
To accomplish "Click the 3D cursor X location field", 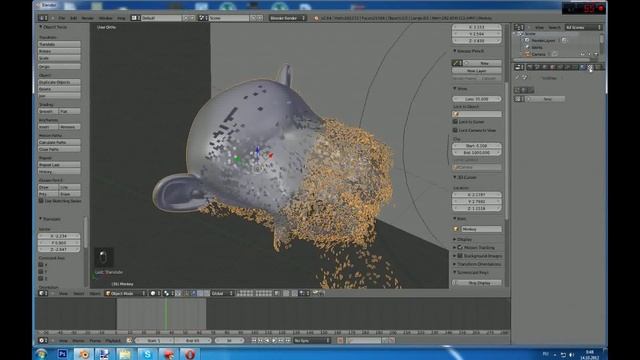I will (477, 195).
